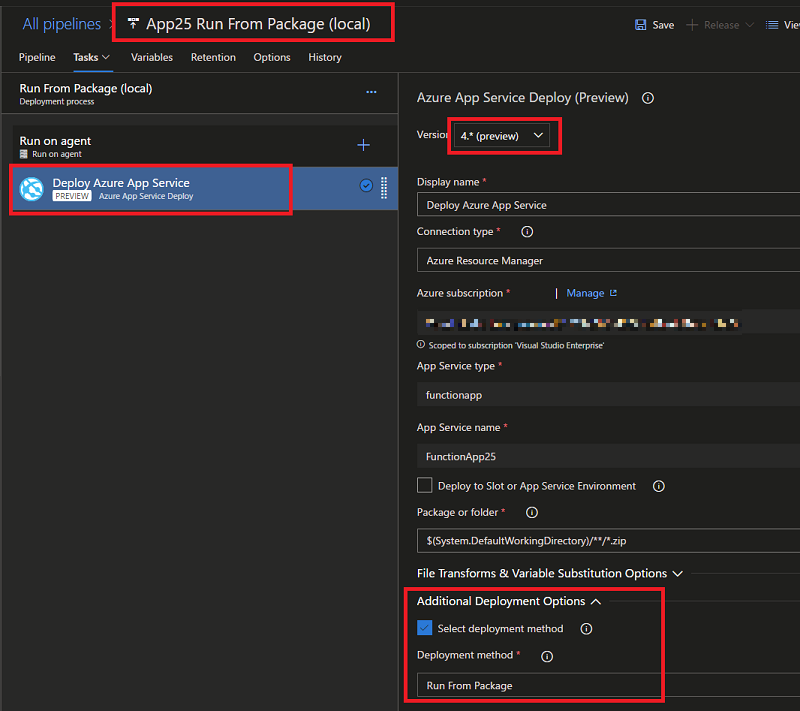Uncheck Select deployment method checkbox

pos(424,628)
